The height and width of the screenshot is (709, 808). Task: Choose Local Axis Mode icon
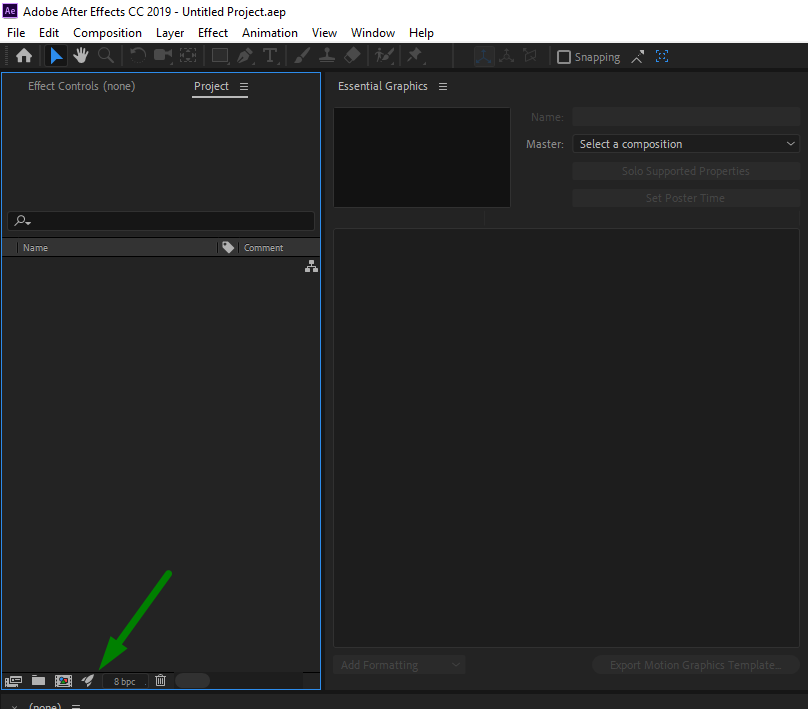pyautogui.click(x=484, y=56)
